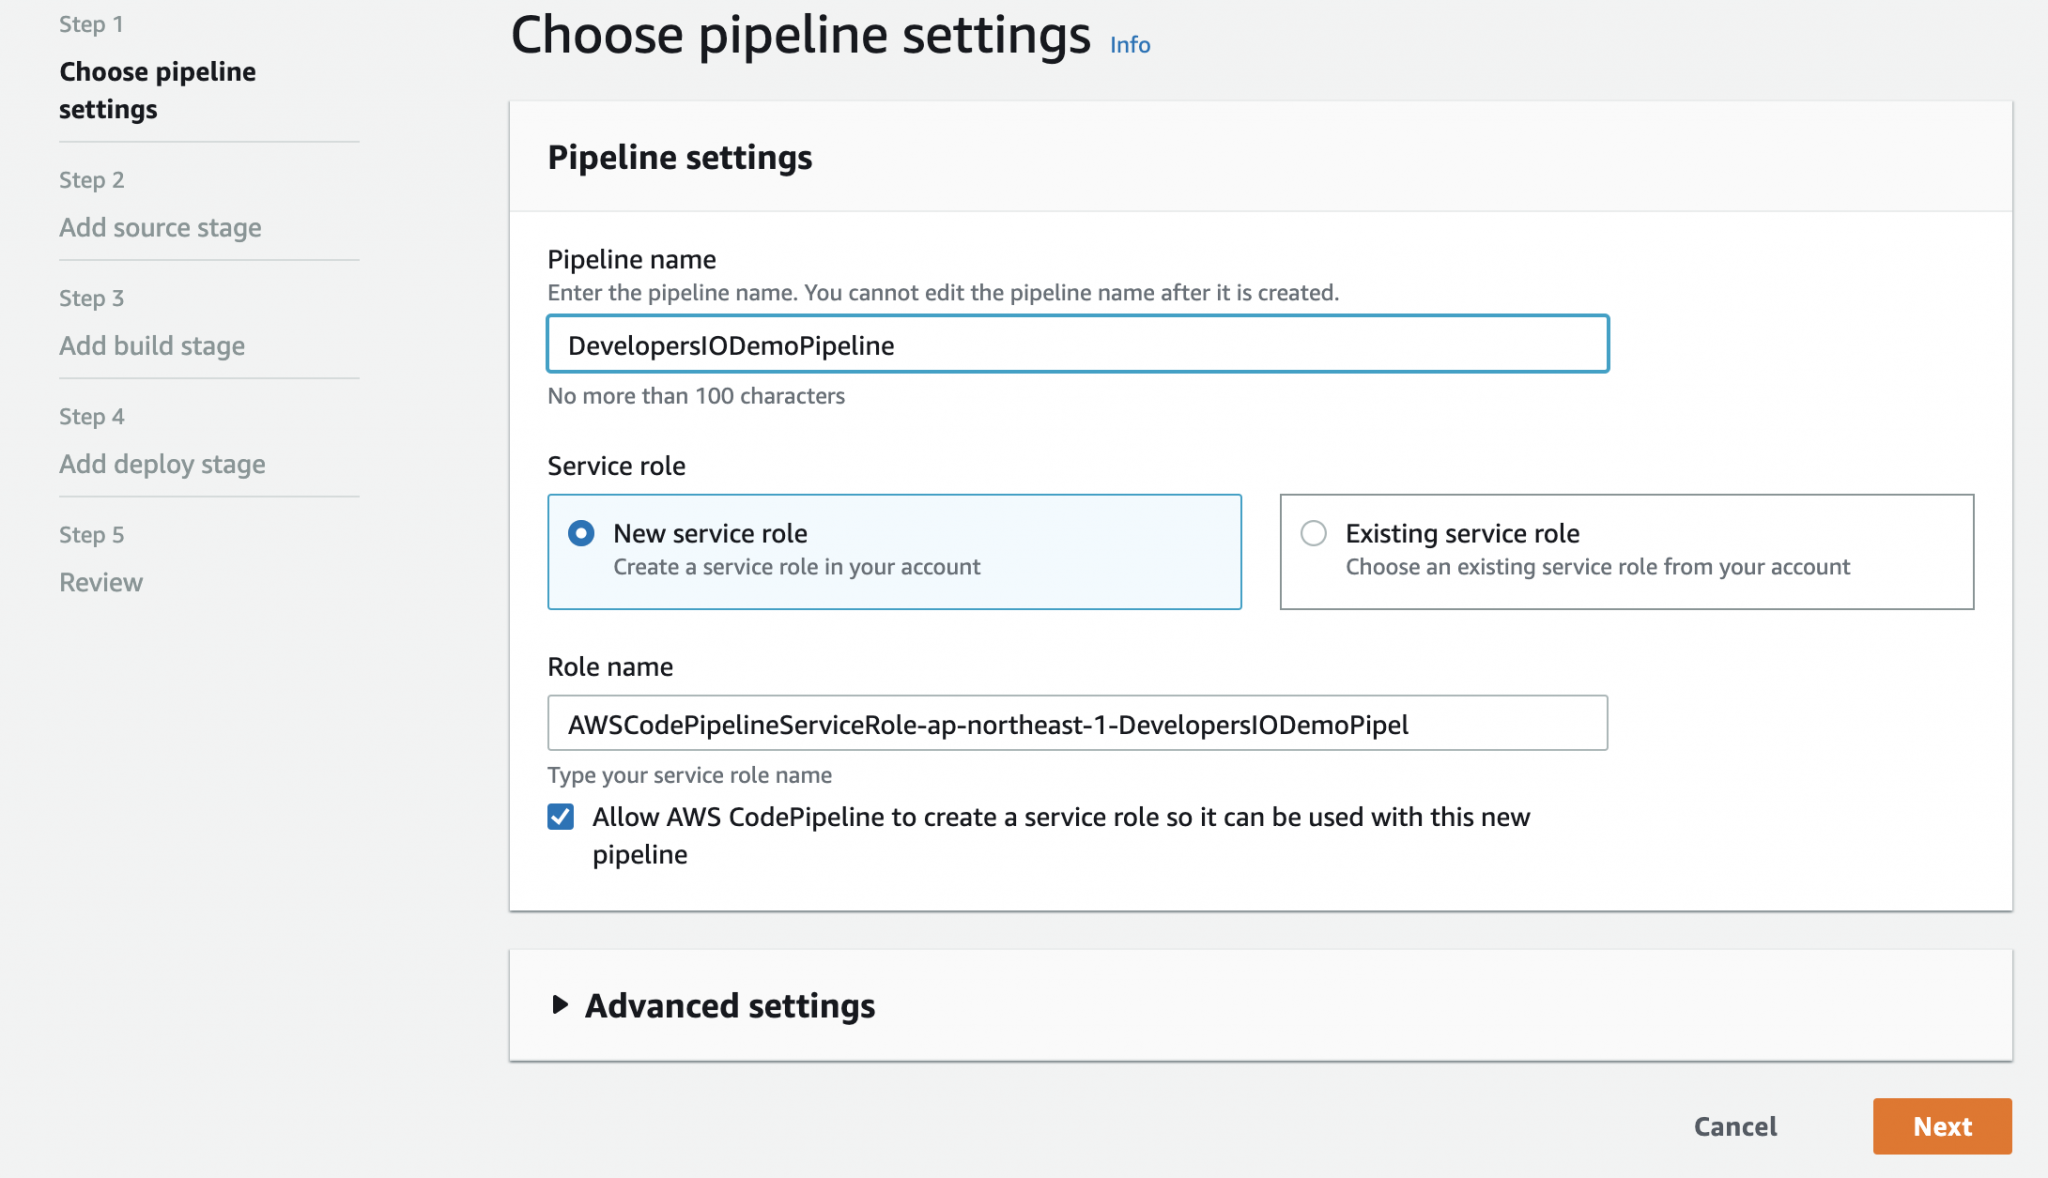Screen dimensions: 2048x1178
Task: Click the Advanced settings disclosure triangle
Action: [560, 1006]
